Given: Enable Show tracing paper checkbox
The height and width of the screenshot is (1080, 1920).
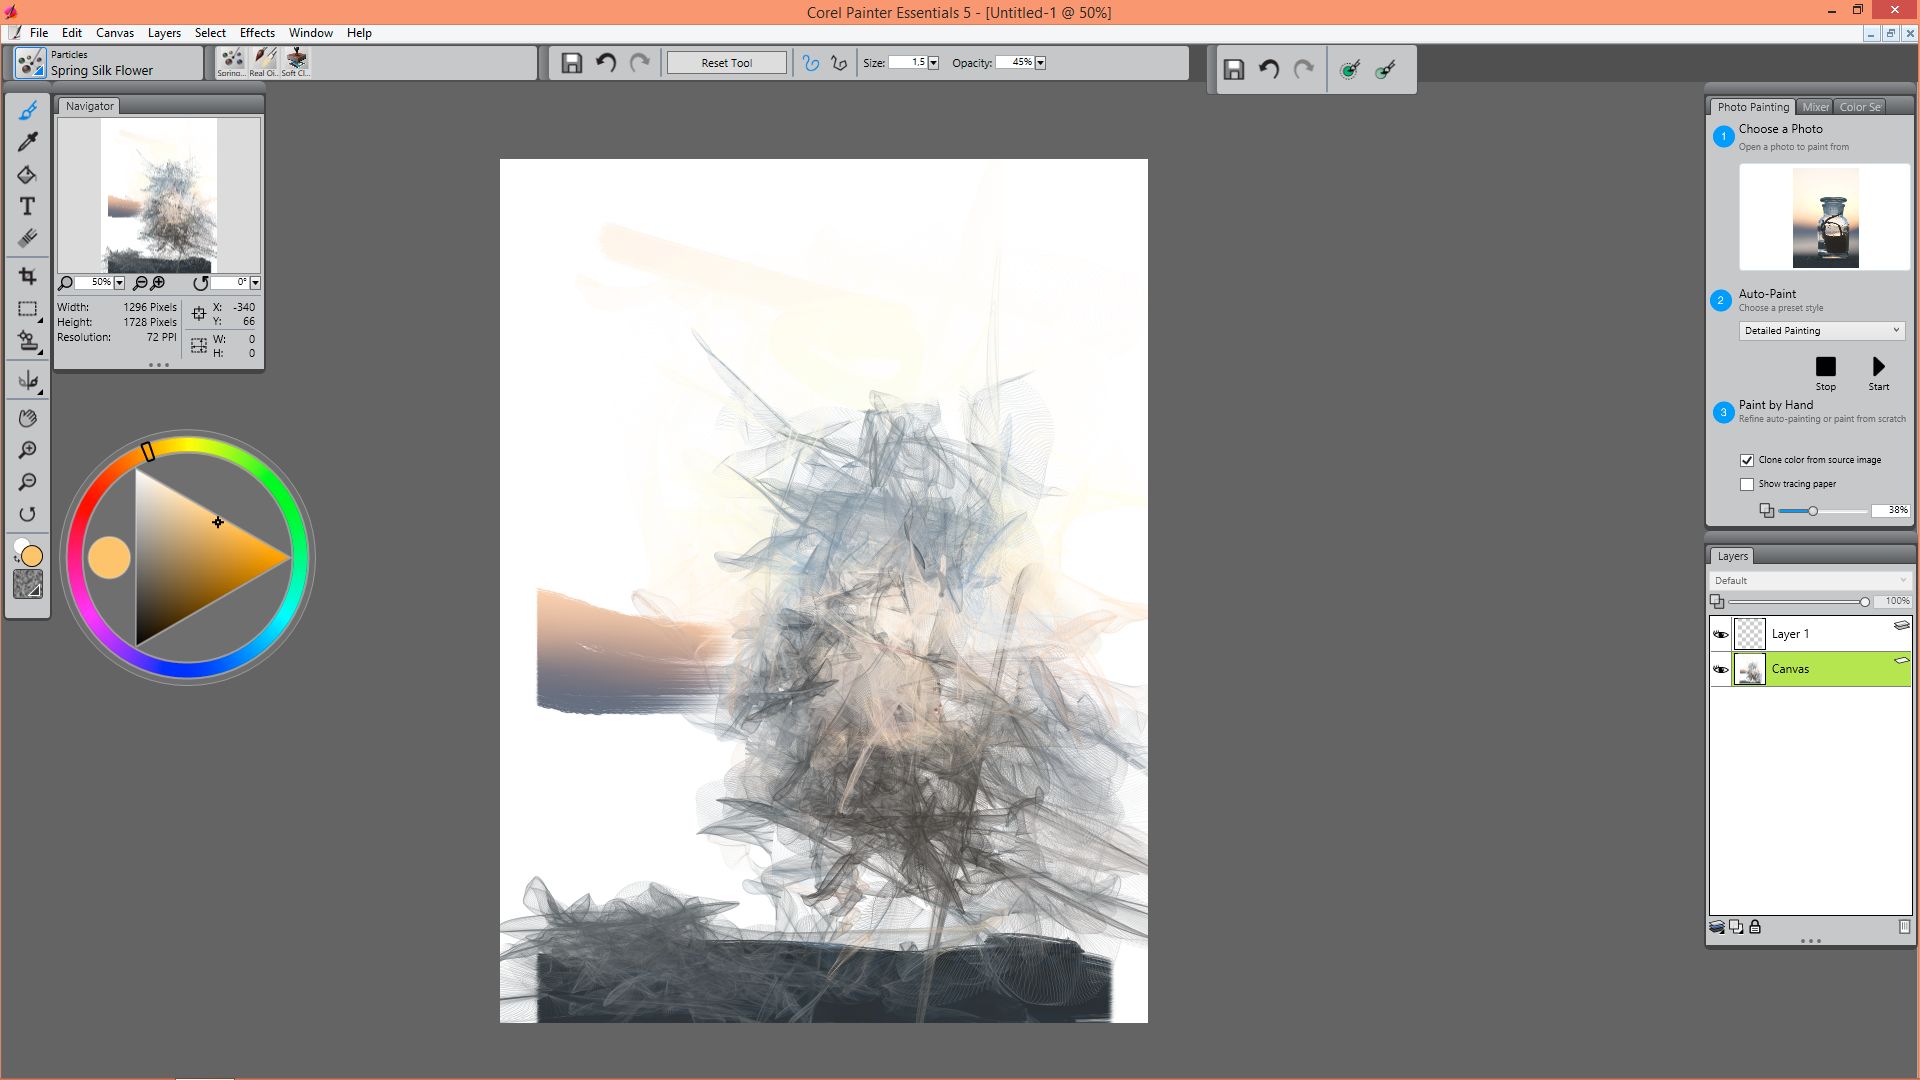Looking at the screenshot, I should coord(1747,484).
